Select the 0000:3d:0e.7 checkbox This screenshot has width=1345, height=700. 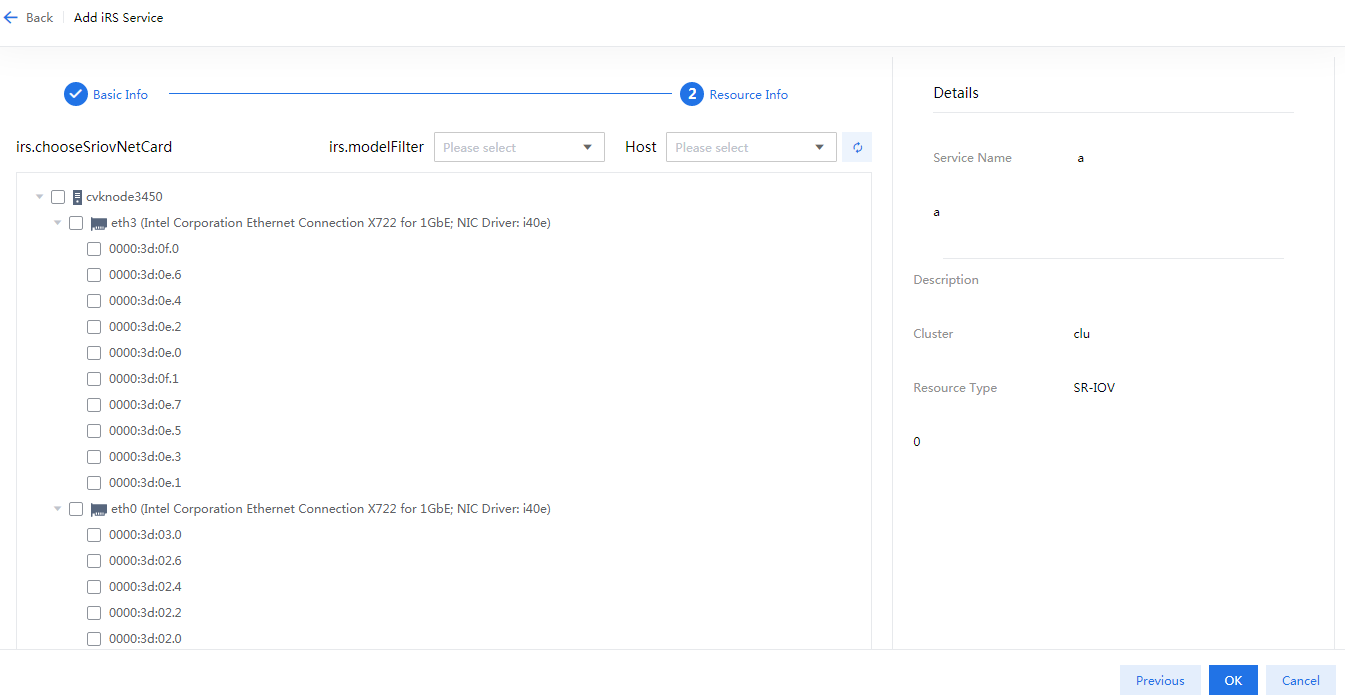pos(94,405)
